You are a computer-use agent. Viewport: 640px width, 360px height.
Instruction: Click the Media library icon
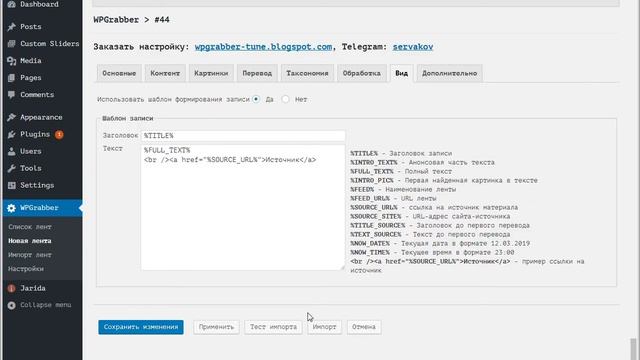(11, 61)
